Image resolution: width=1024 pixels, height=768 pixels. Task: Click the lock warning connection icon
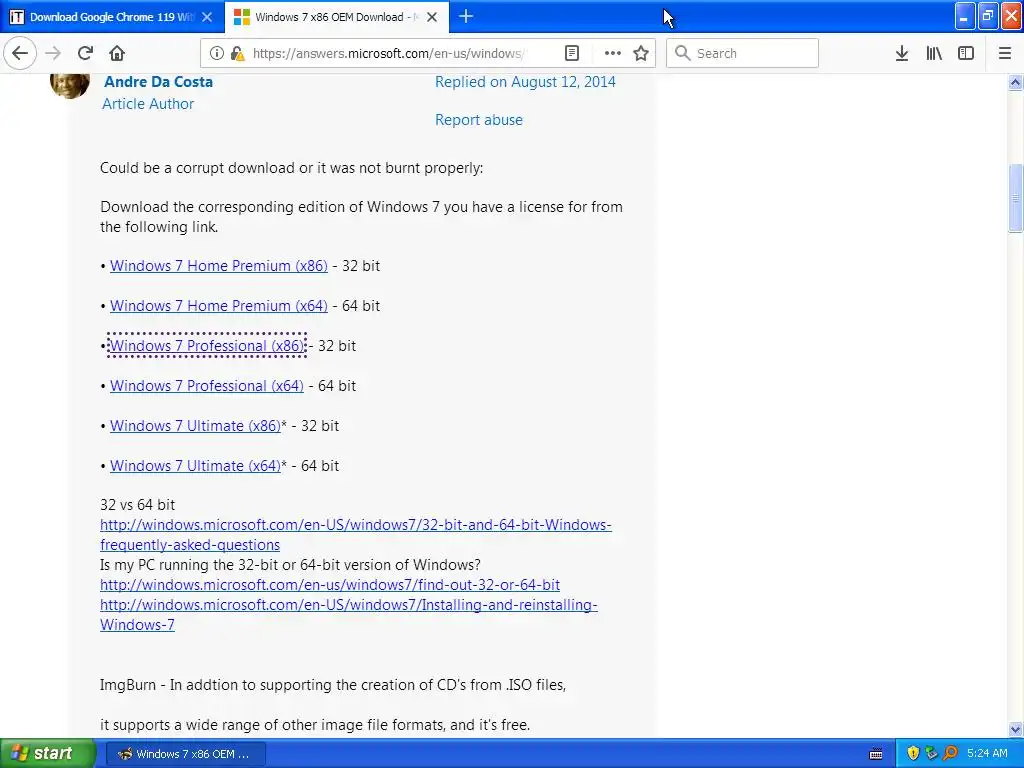click(237, 53)
